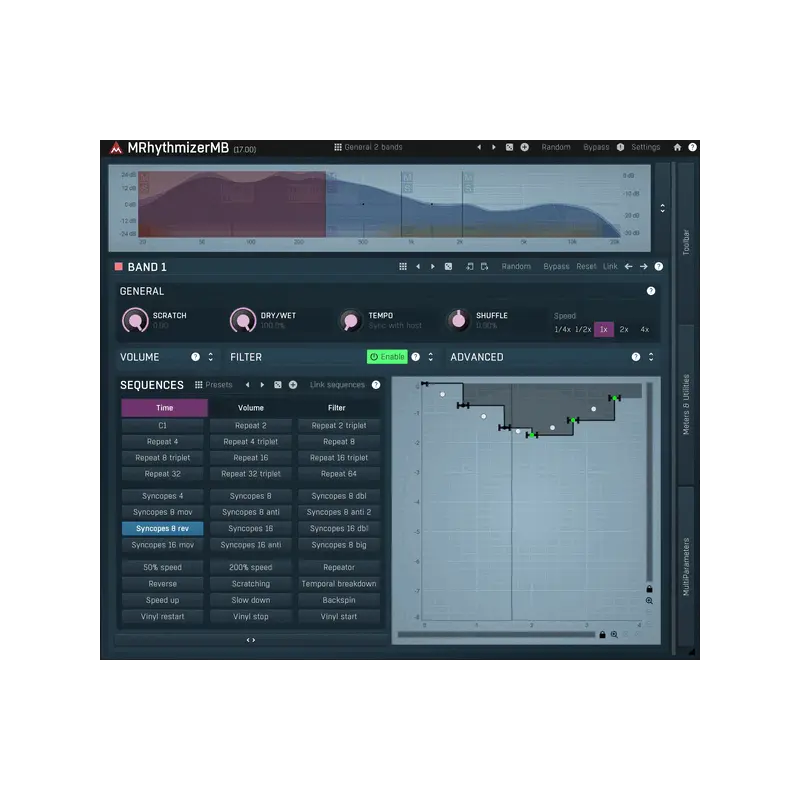
Task: Toggle the green Filter Enable button
Action: 387,357
